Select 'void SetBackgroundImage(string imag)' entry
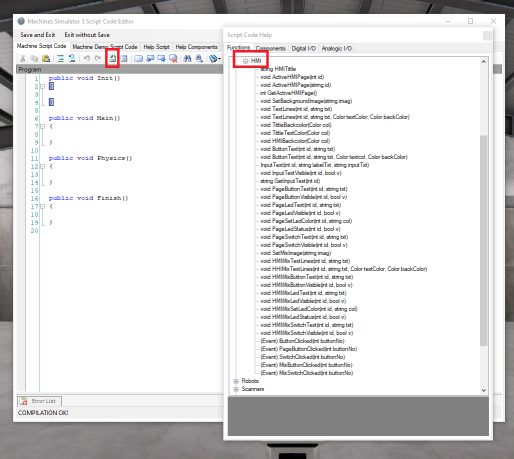Viewport: 514px width, 459px height. coord(306,101)
